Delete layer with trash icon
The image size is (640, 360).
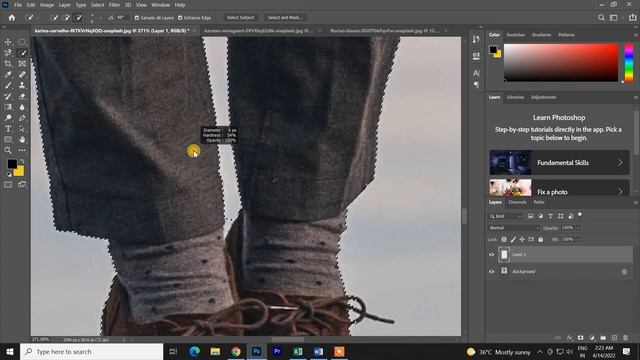tap(625, 338)
